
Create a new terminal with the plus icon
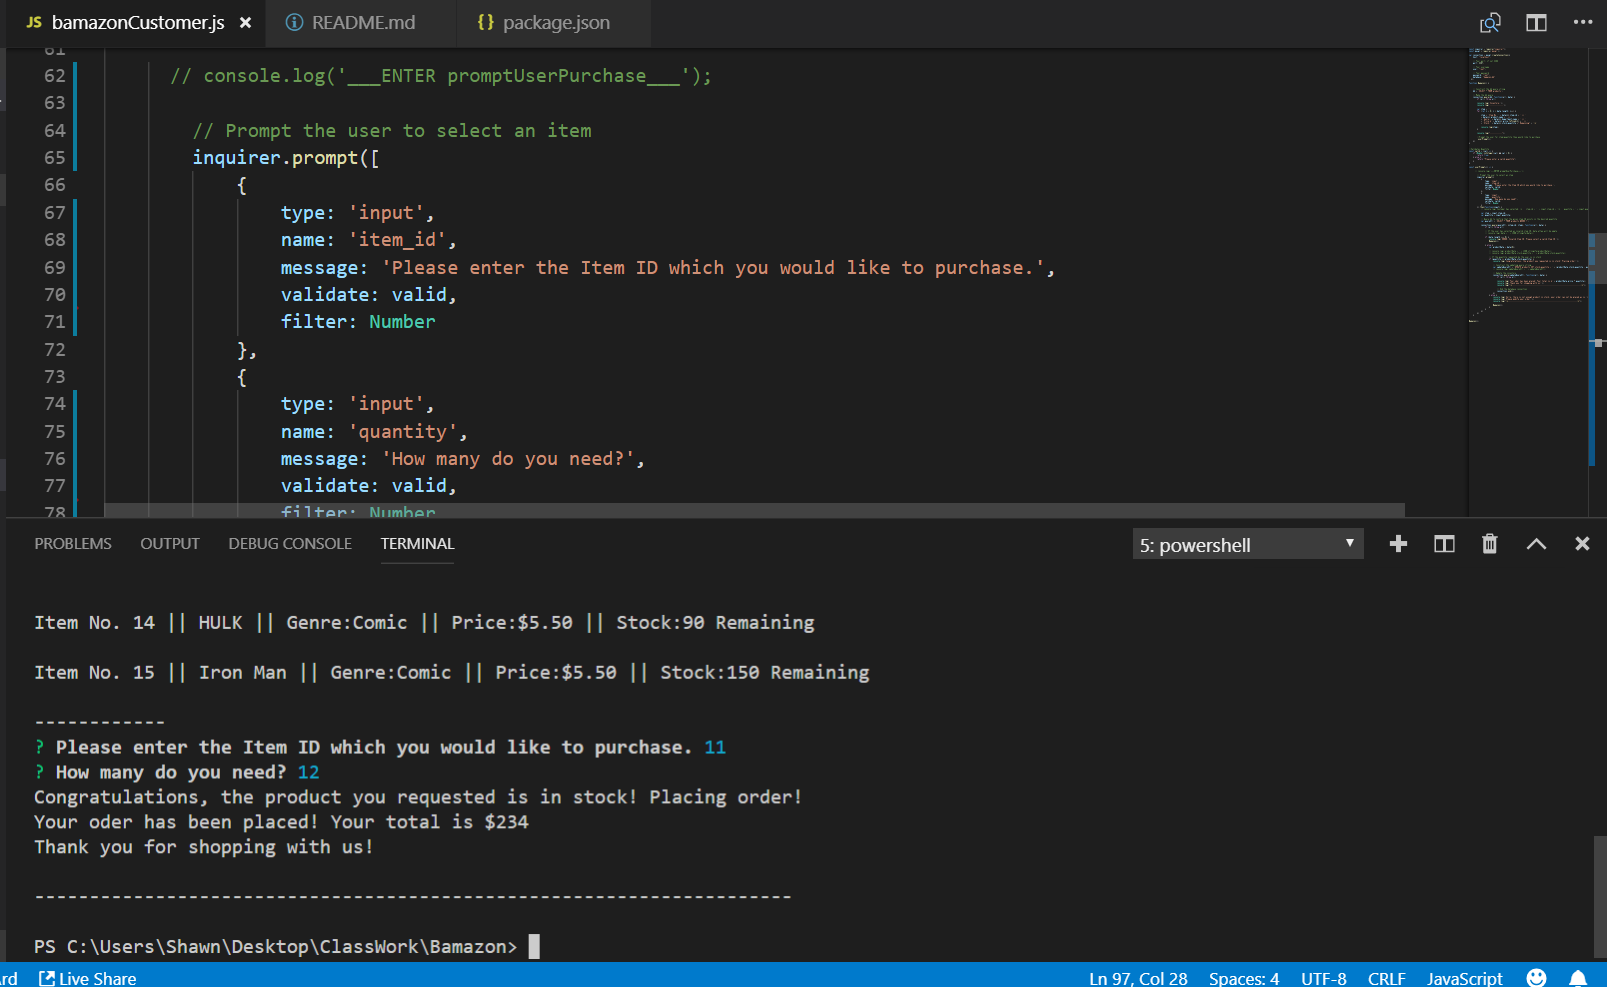[1398, 543]
